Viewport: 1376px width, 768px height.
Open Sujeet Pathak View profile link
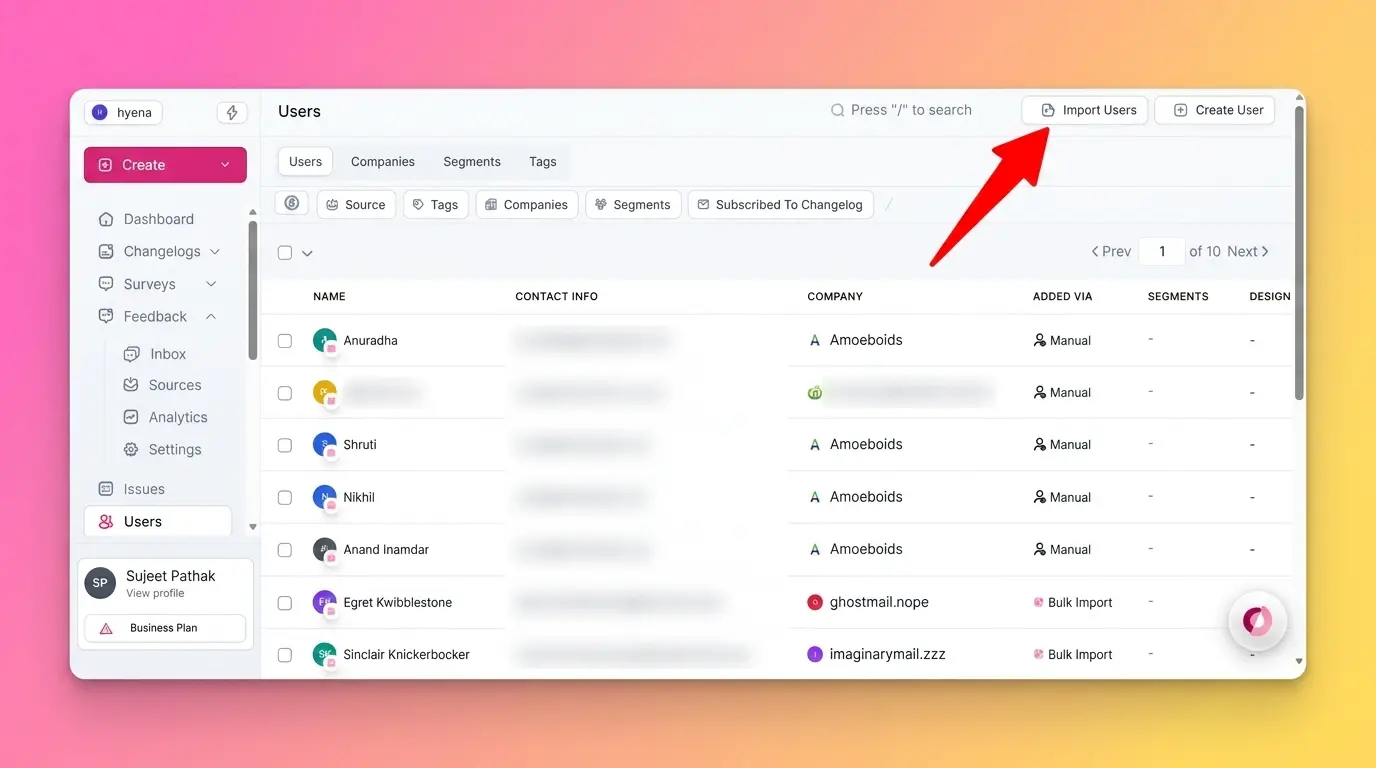(155, 593)
